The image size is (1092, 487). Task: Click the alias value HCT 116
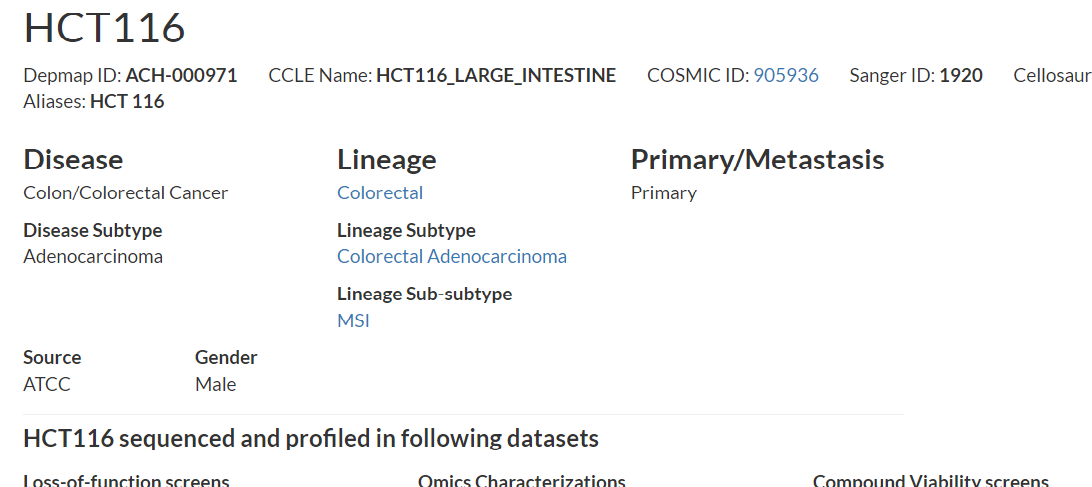[x=127, y=102]
